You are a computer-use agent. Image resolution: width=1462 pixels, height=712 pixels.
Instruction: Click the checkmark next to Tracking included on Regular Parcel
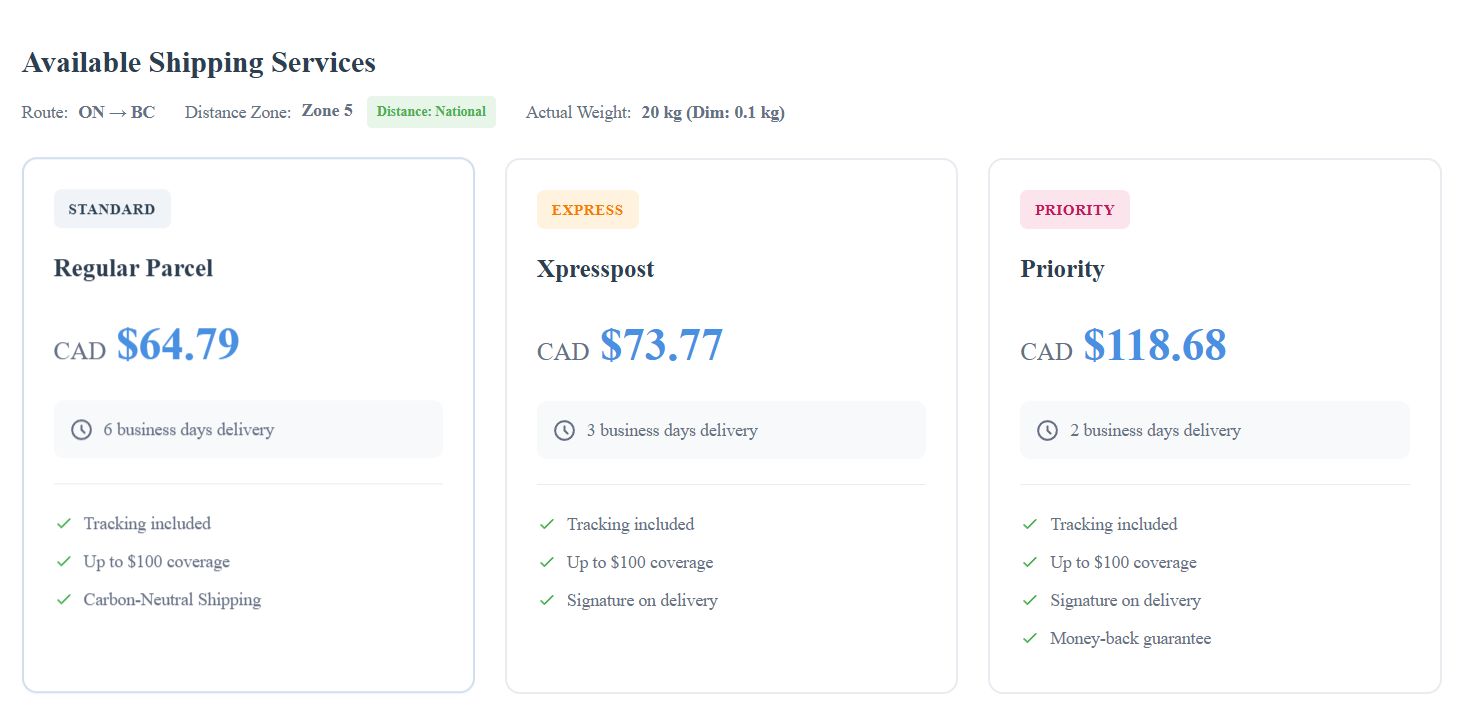pyautogui.click(x=64, y=523)
